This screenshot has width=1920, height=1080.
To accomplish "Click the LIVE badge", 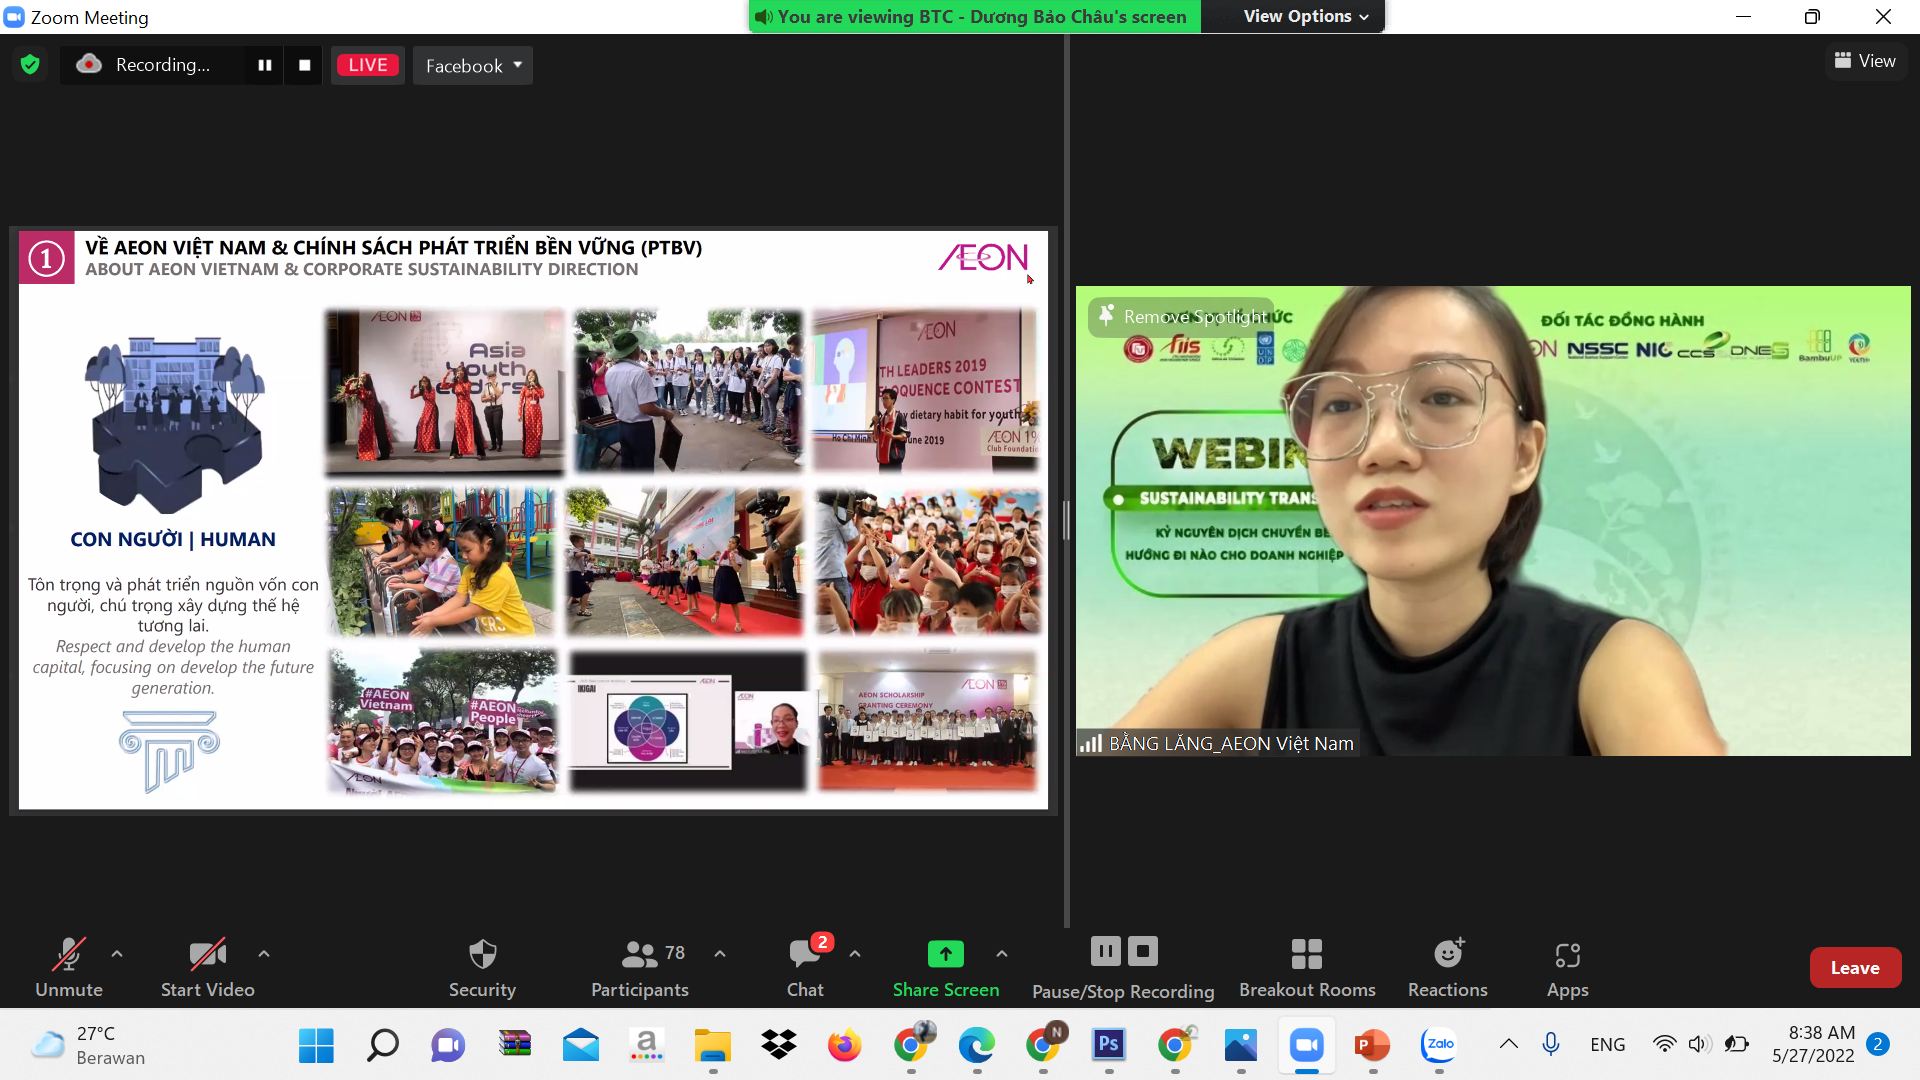I will pos(368,65).
